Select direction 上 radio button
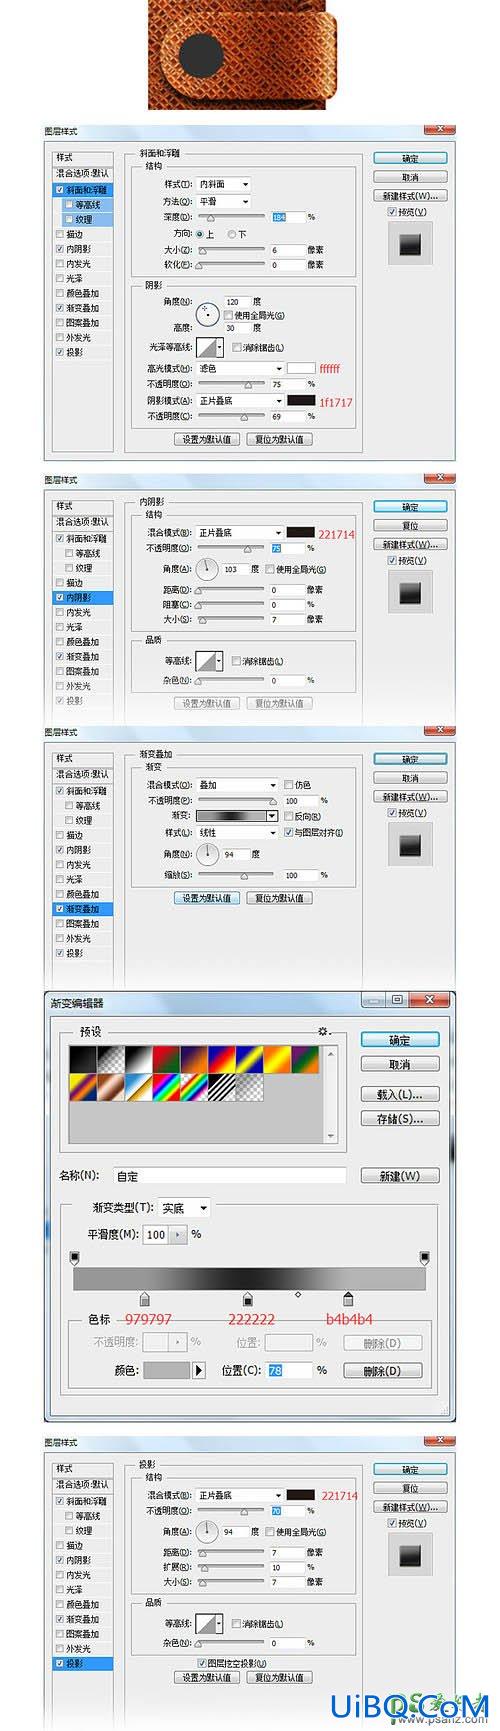The height and width of the screenshot is (1731, 500). click(x=199, y=233)
